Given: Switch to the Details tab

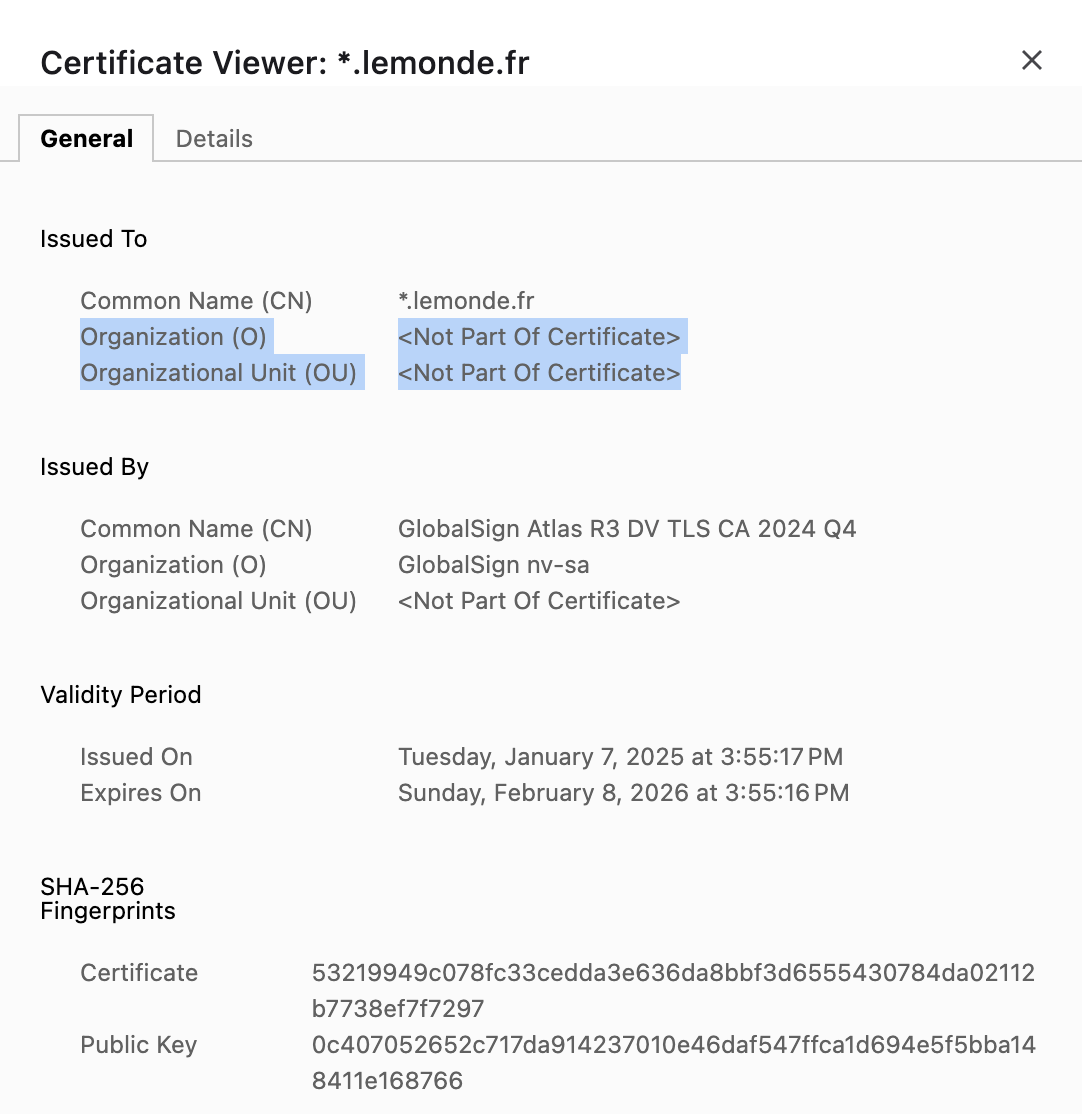Looking at the screenshot, I should coord(214,139).
